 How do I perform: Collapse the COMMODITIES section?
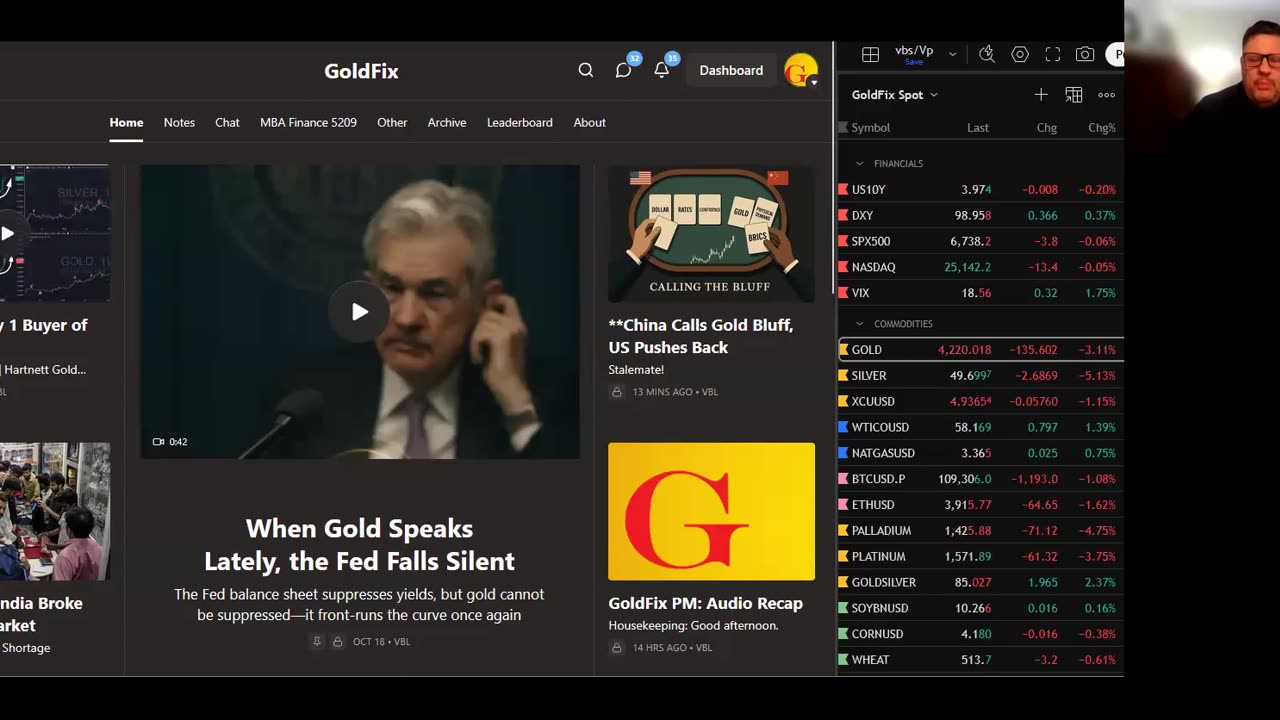click(x=859, y=324)
